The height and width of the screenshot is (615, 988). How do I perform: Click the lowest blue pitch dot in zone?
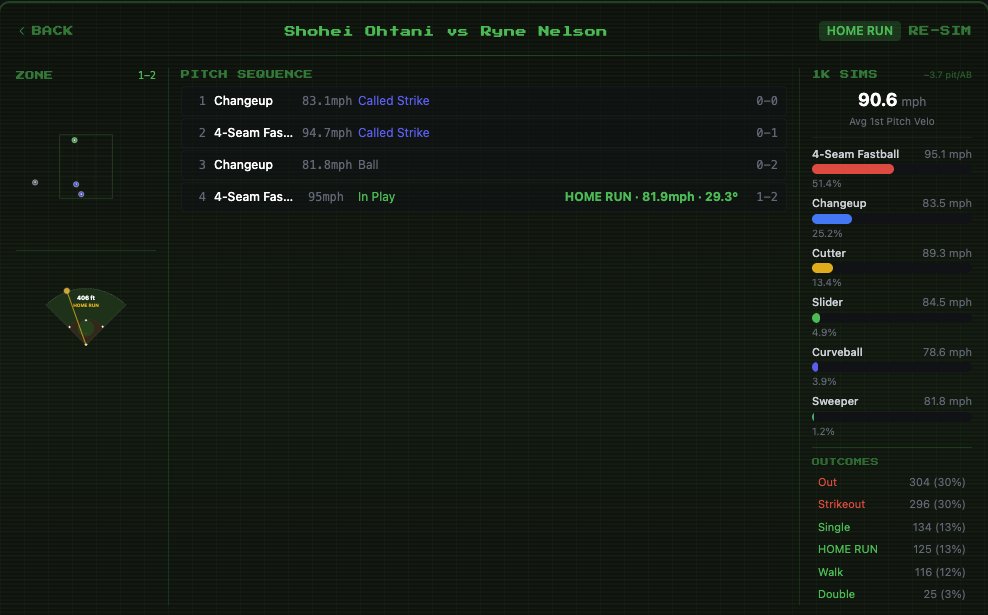81,194
